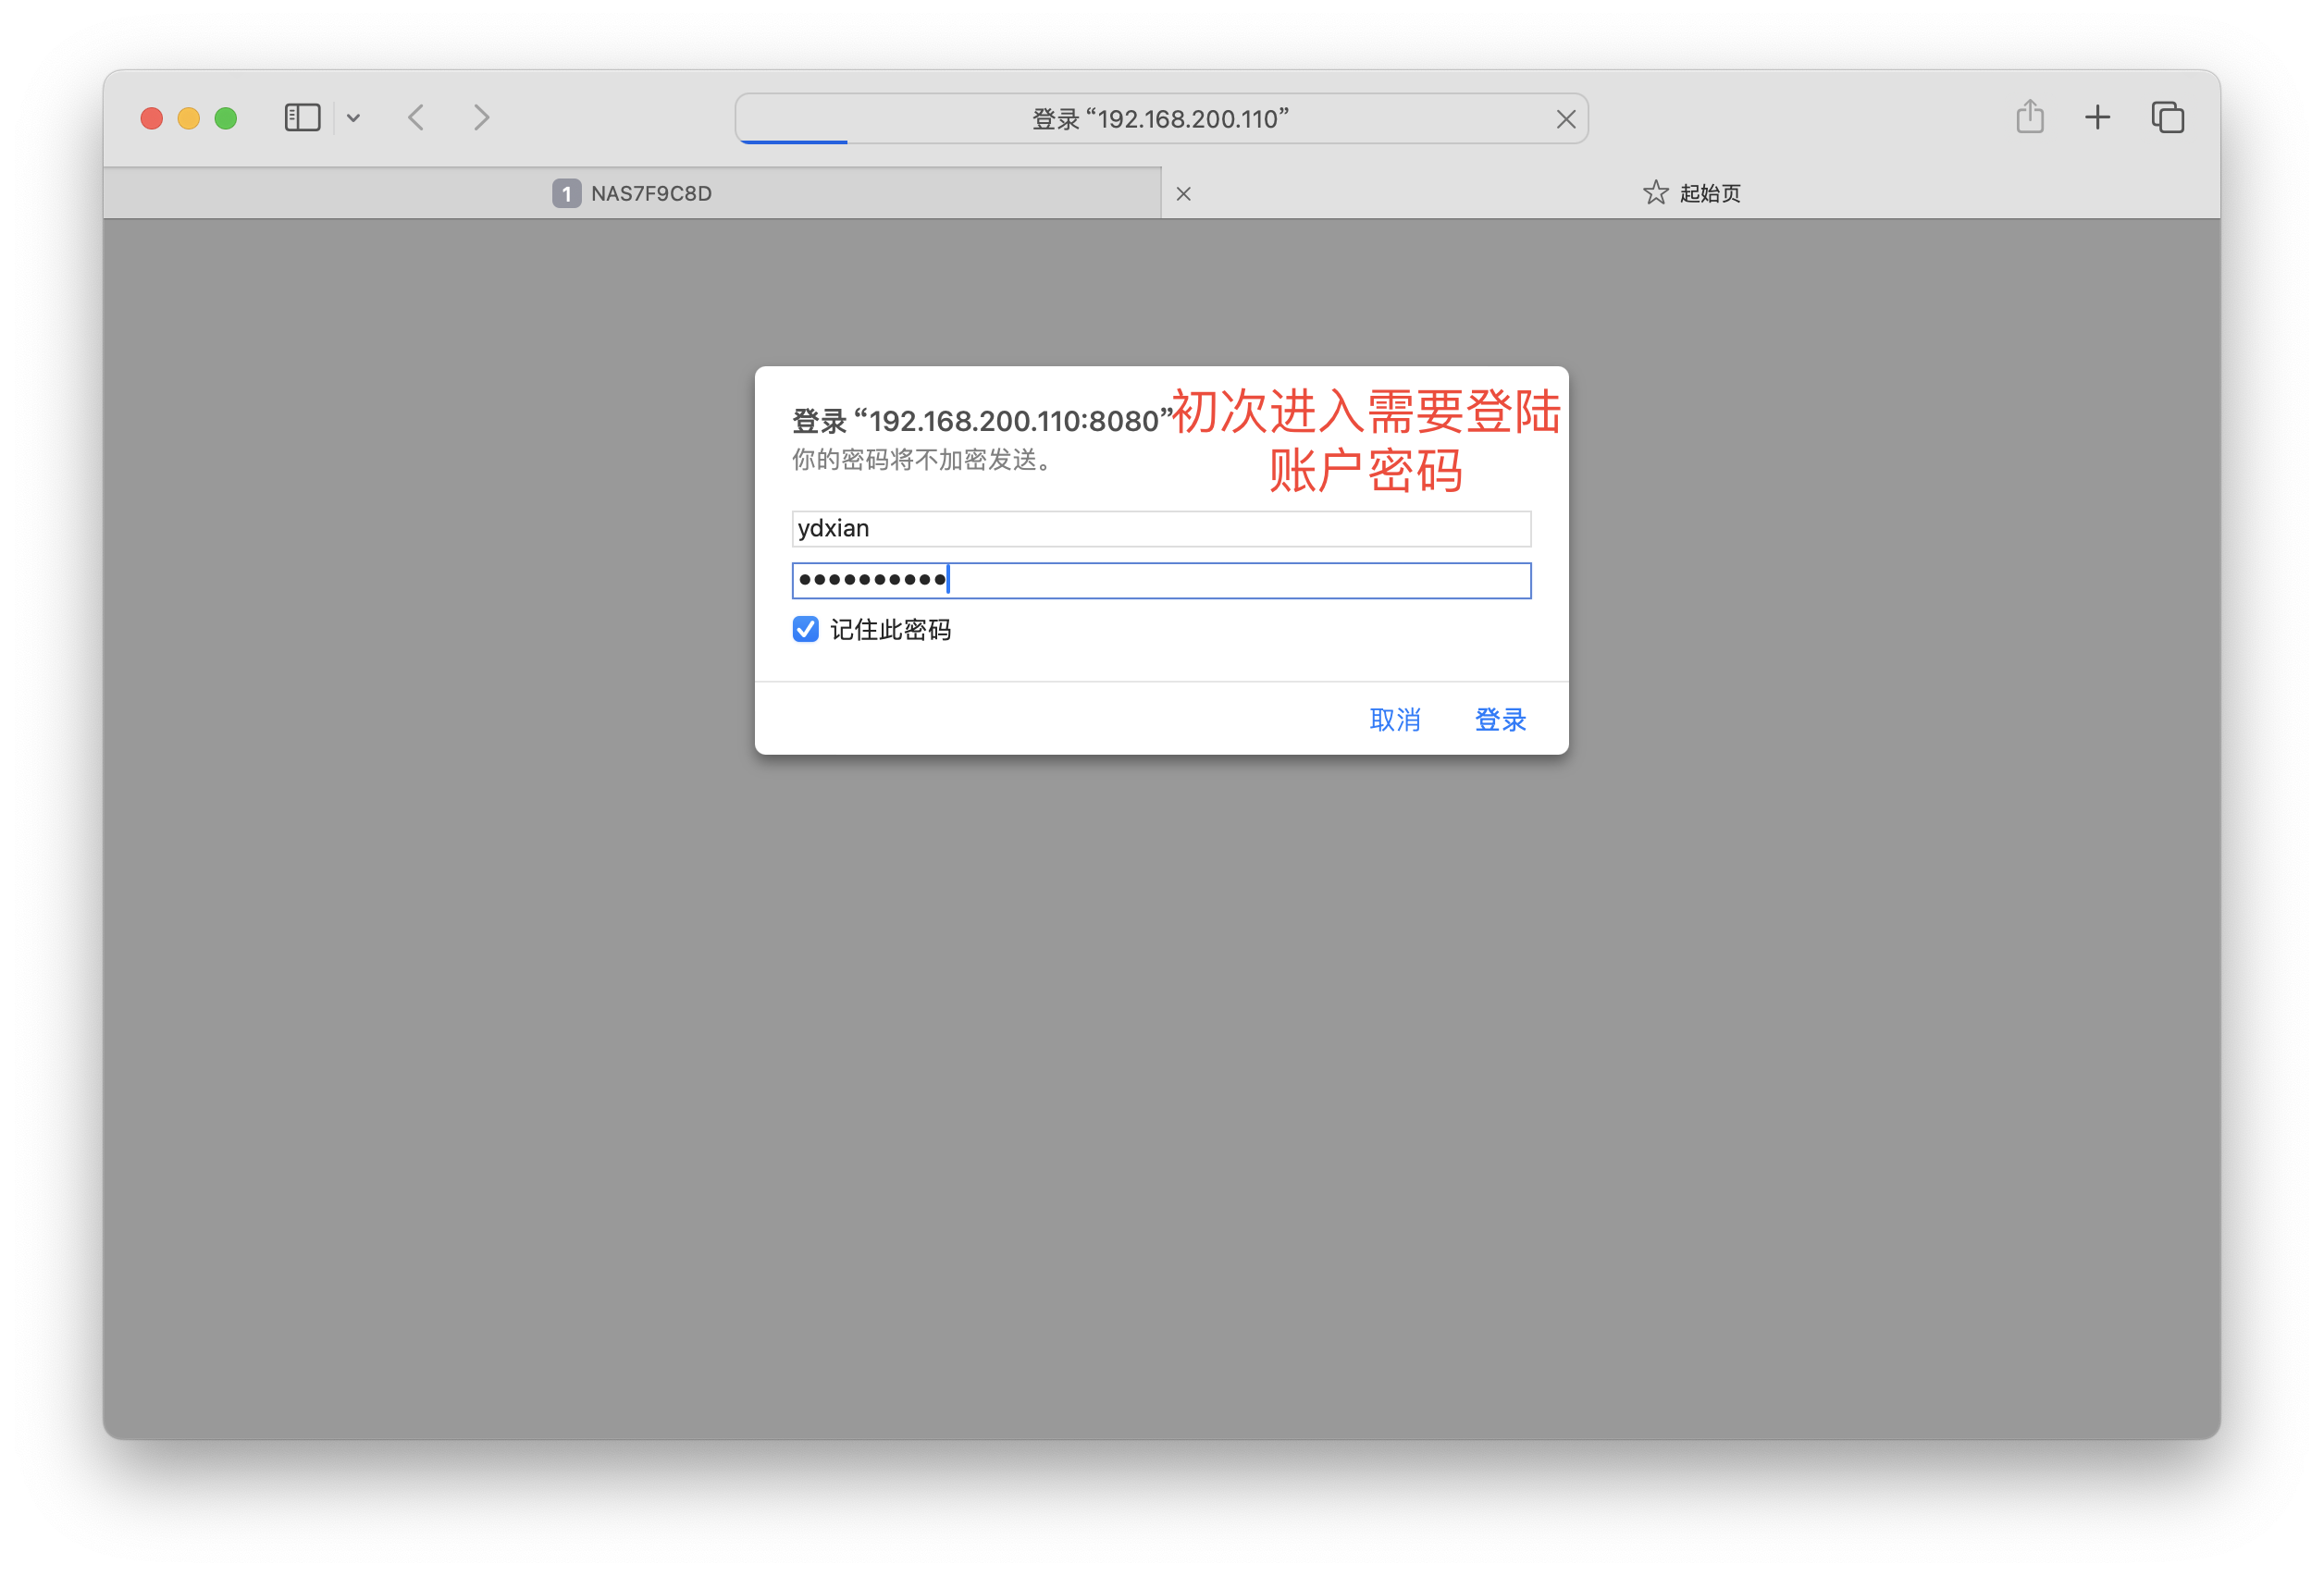Click the star icon on 起始页 tab

click(1655, 192)
